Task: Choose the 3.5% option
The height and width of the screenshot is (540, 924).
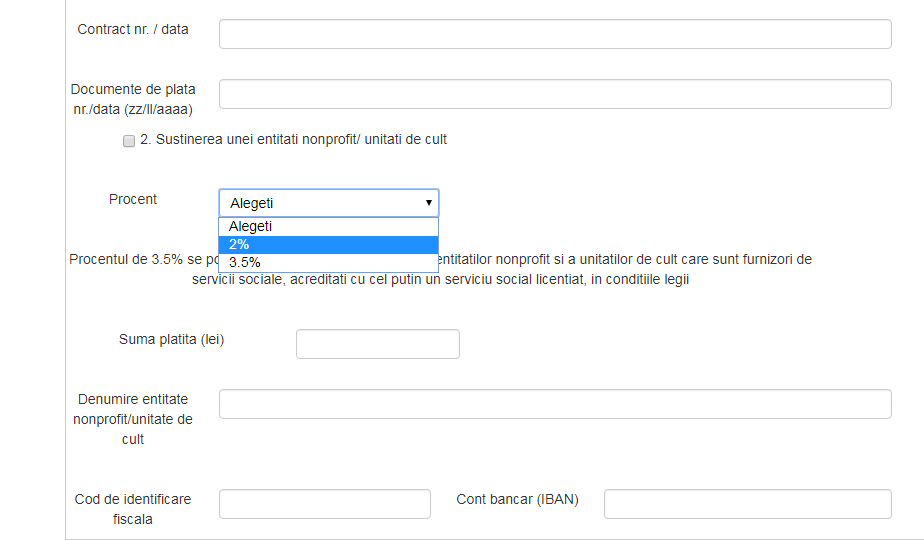Action: pyautogui.click(x=329, y=262)
